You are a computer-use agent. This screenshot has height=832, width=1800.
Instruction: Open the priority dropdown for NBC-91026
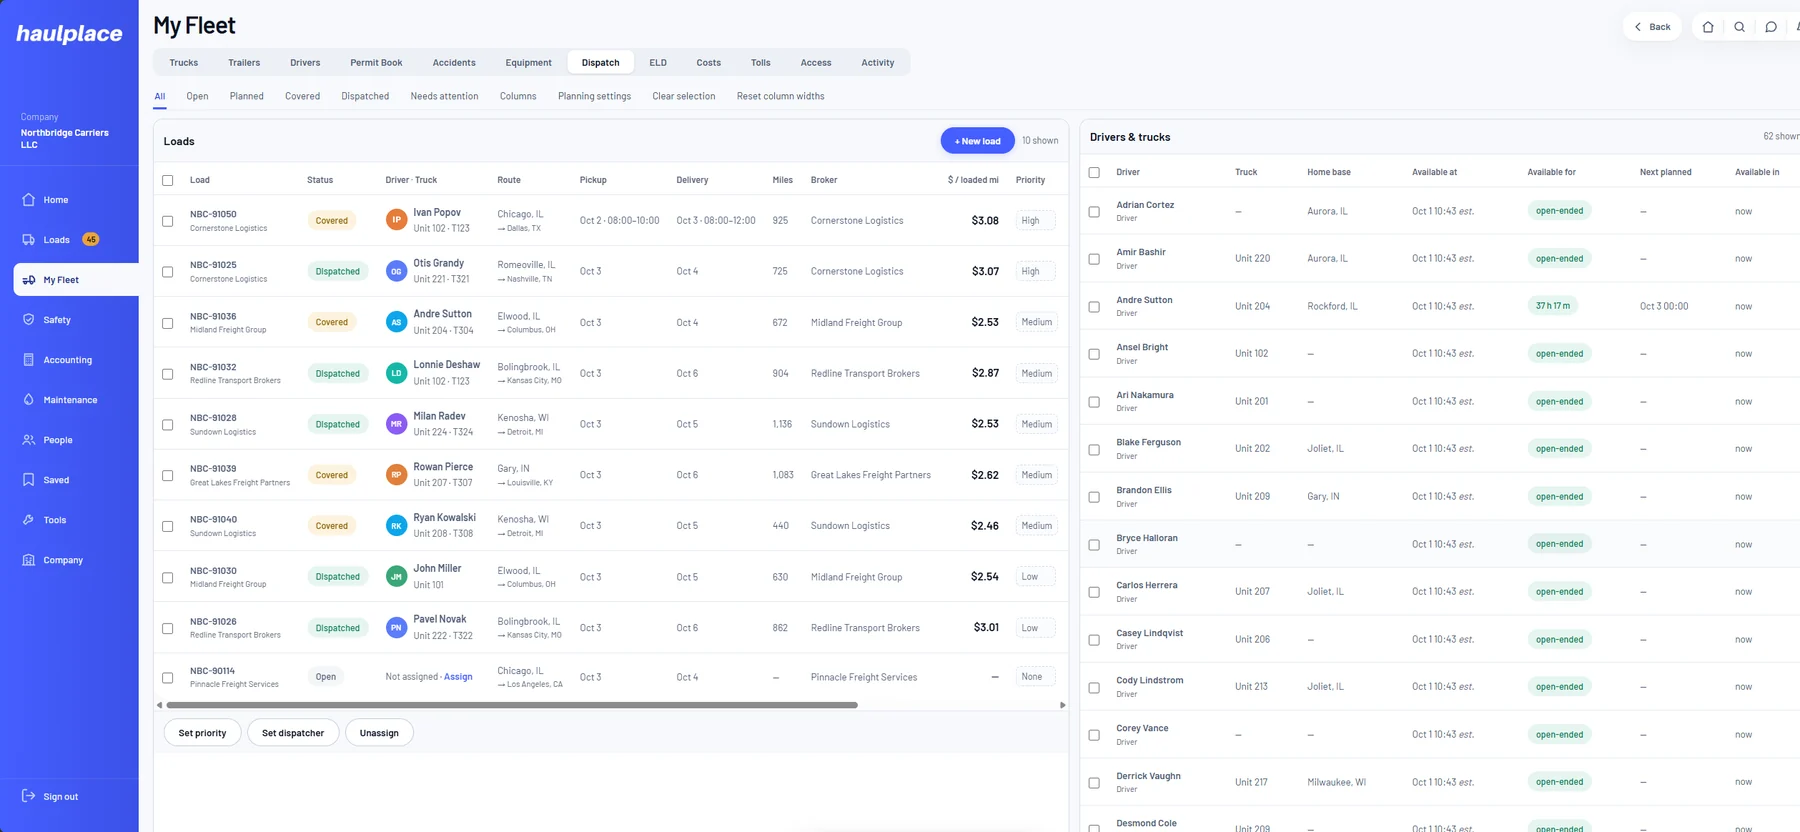pyautogui.click(x=1035, y=628)
